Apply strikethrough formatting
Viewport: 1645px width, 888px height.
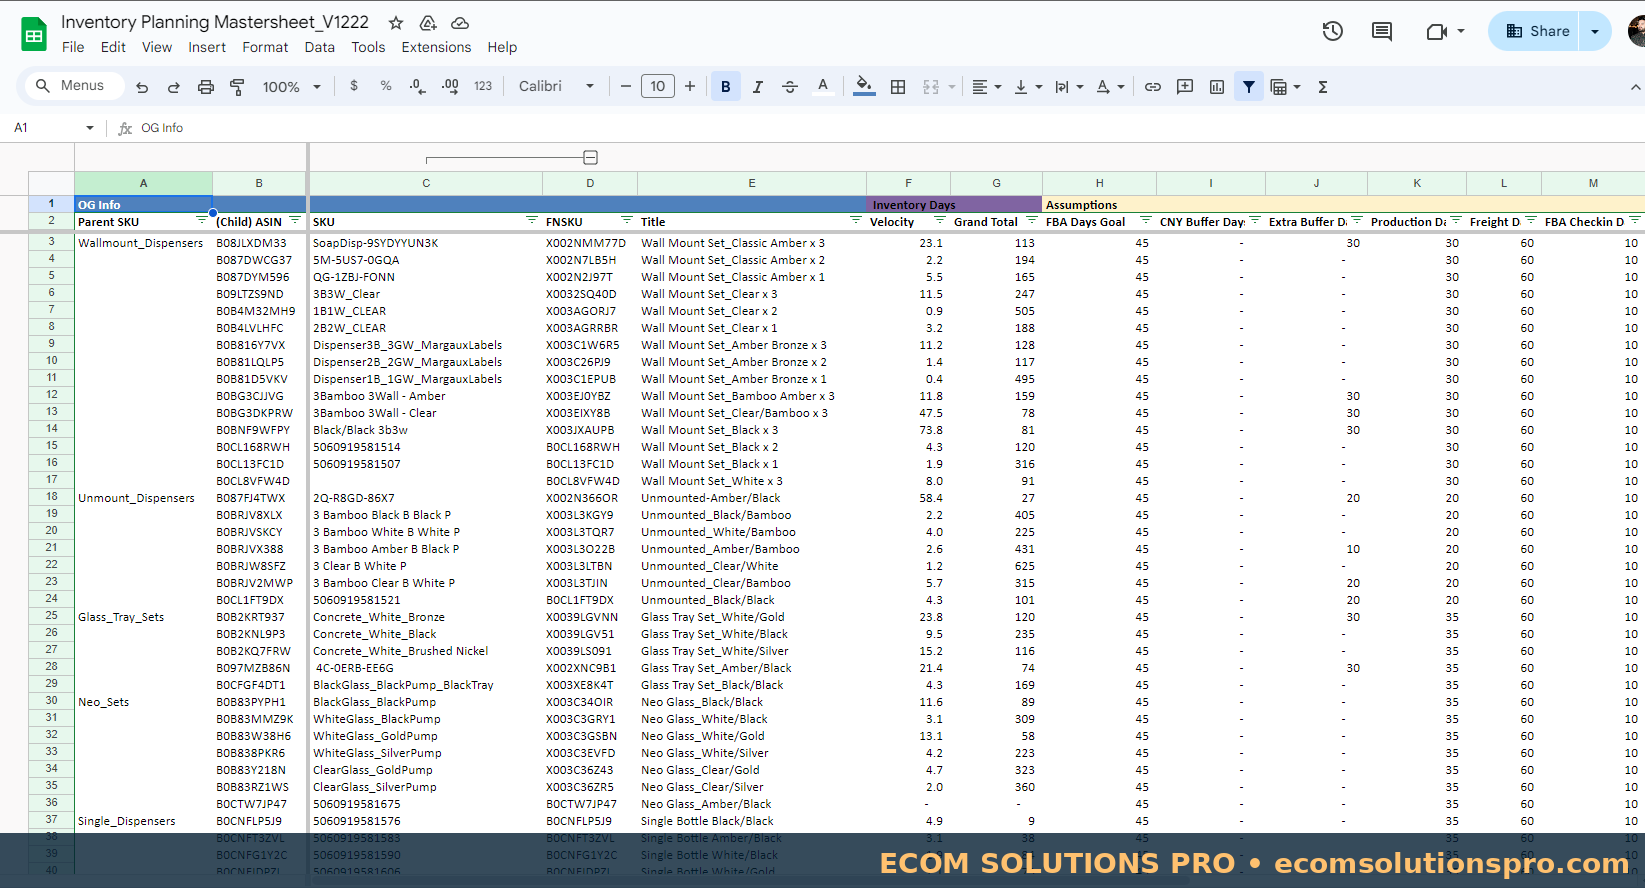point(790,87)
